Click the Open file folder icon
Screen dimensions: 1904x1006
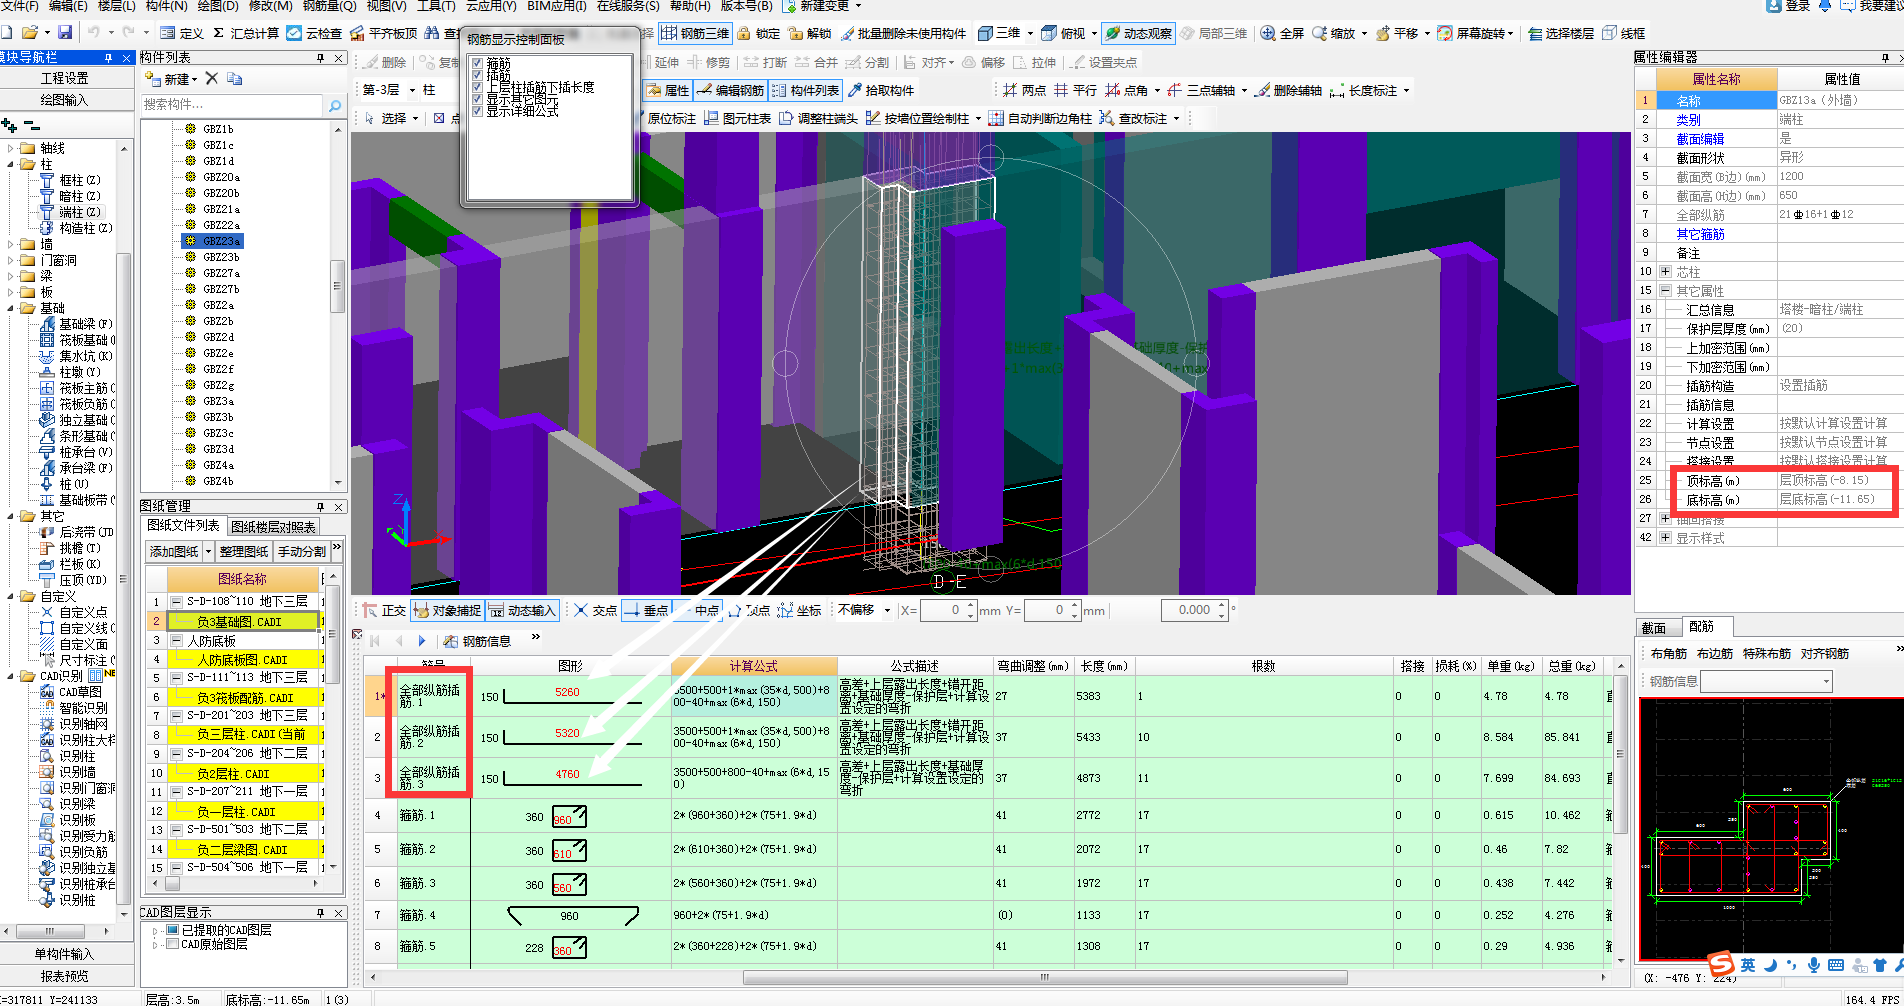click(x=30, y=33)
